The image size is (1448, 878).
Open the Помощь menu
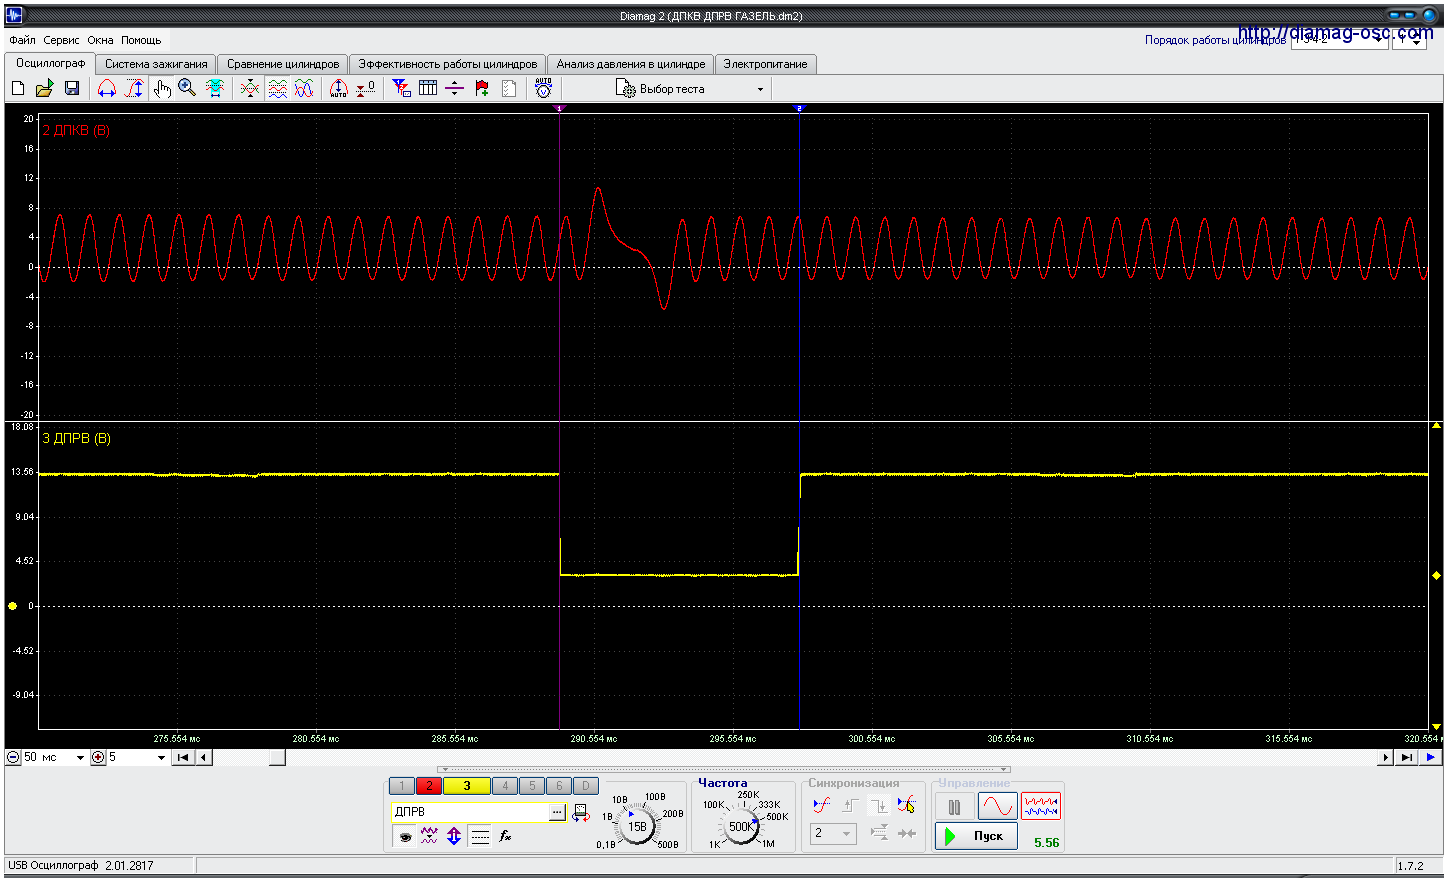point(141,40)
